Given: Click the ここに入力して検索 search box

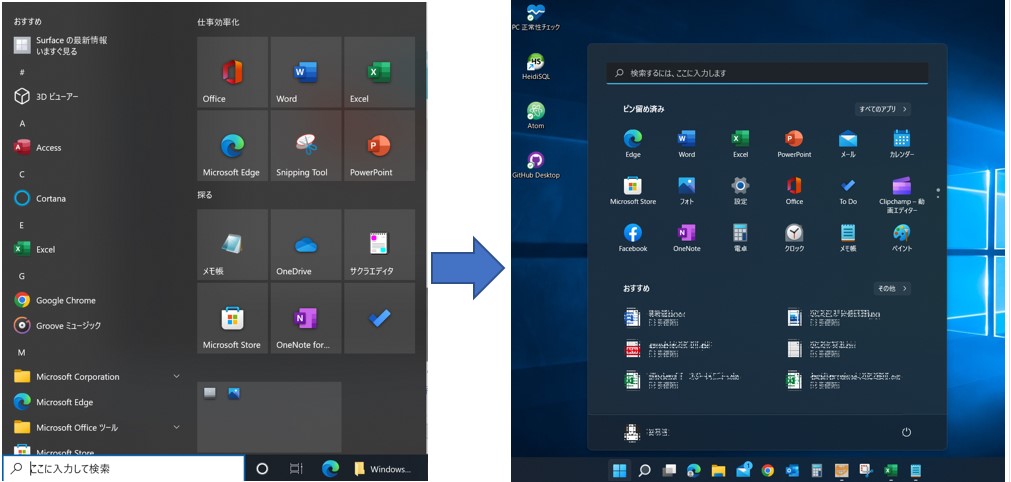Looking at the screenshot, I should point(123,468).
